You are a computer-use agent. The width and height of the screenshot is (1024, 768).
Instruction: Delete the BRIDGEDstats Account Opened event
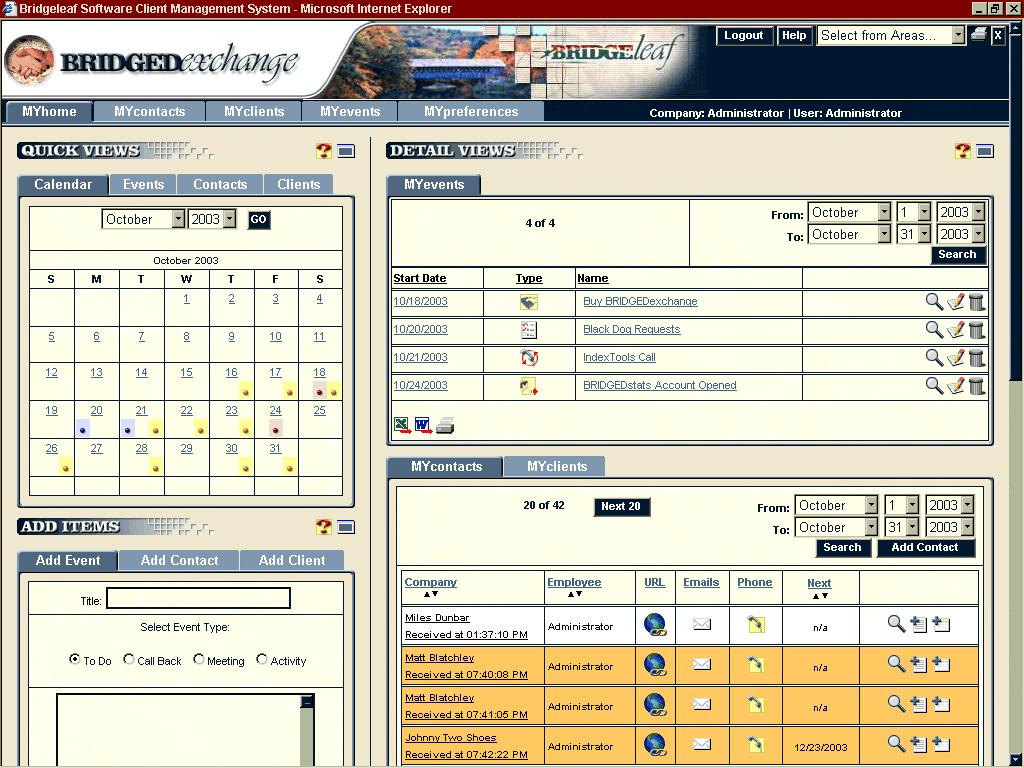point(977,386)
